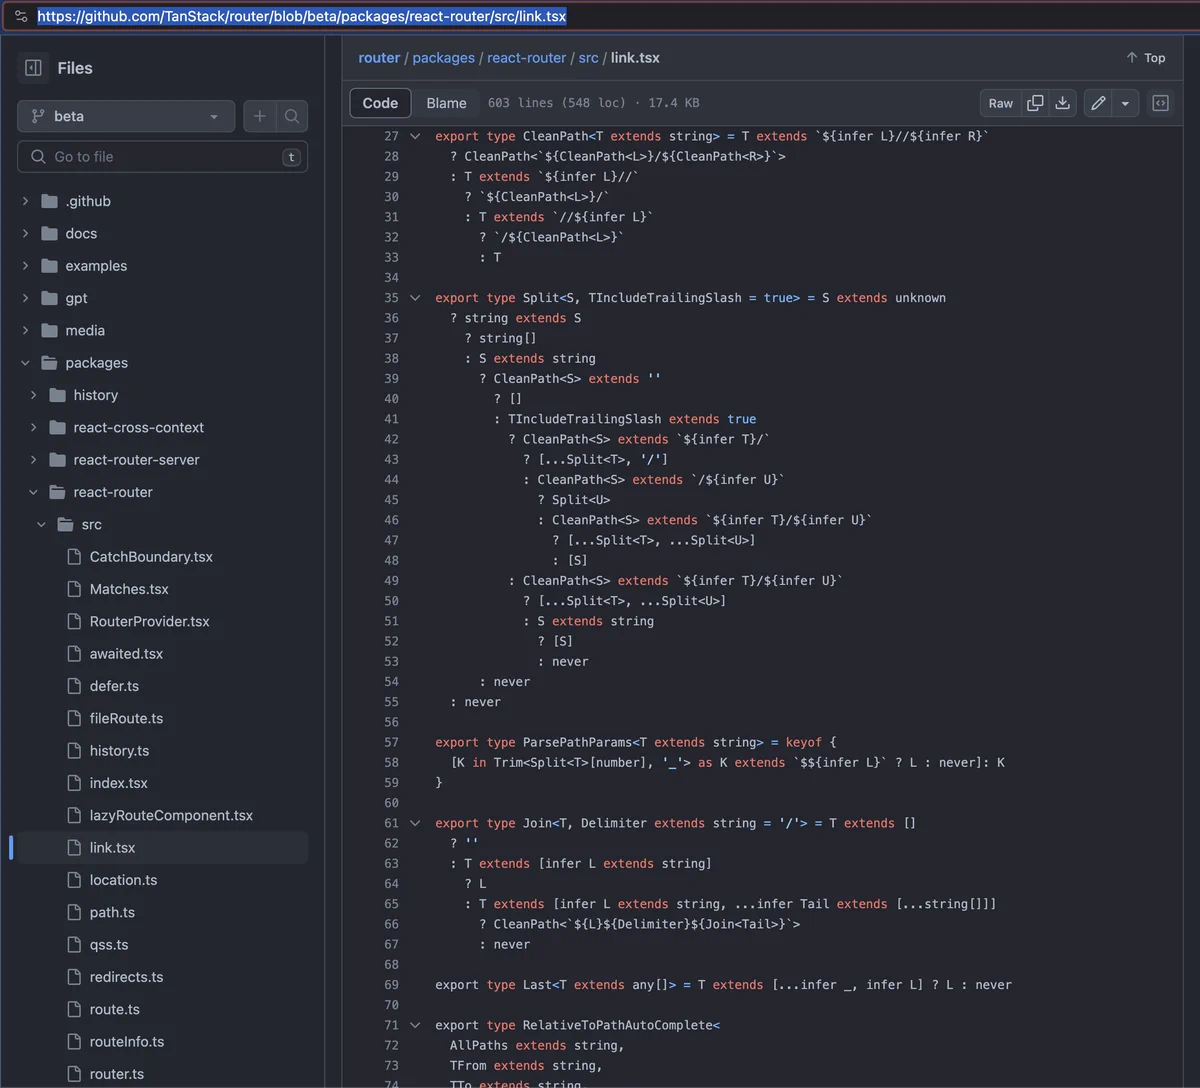Collapse the src folder
The image size is (1200, 1088).
(42, 524)
